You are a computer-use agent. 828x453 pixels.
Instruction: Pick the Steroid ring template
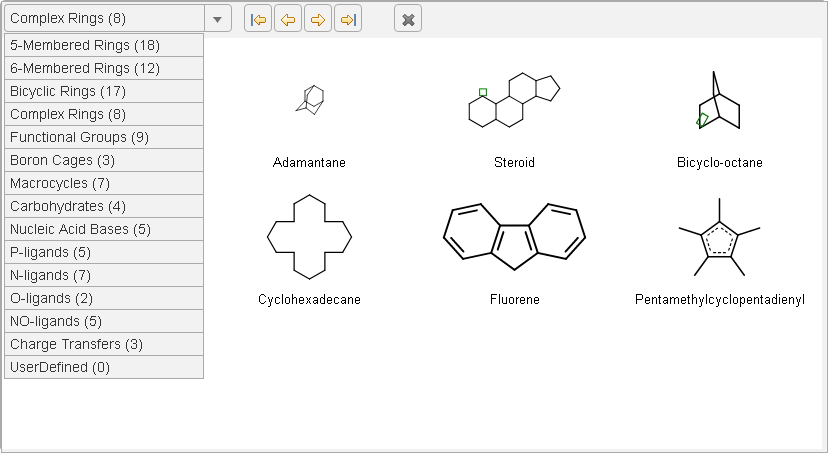click(514, 100)
